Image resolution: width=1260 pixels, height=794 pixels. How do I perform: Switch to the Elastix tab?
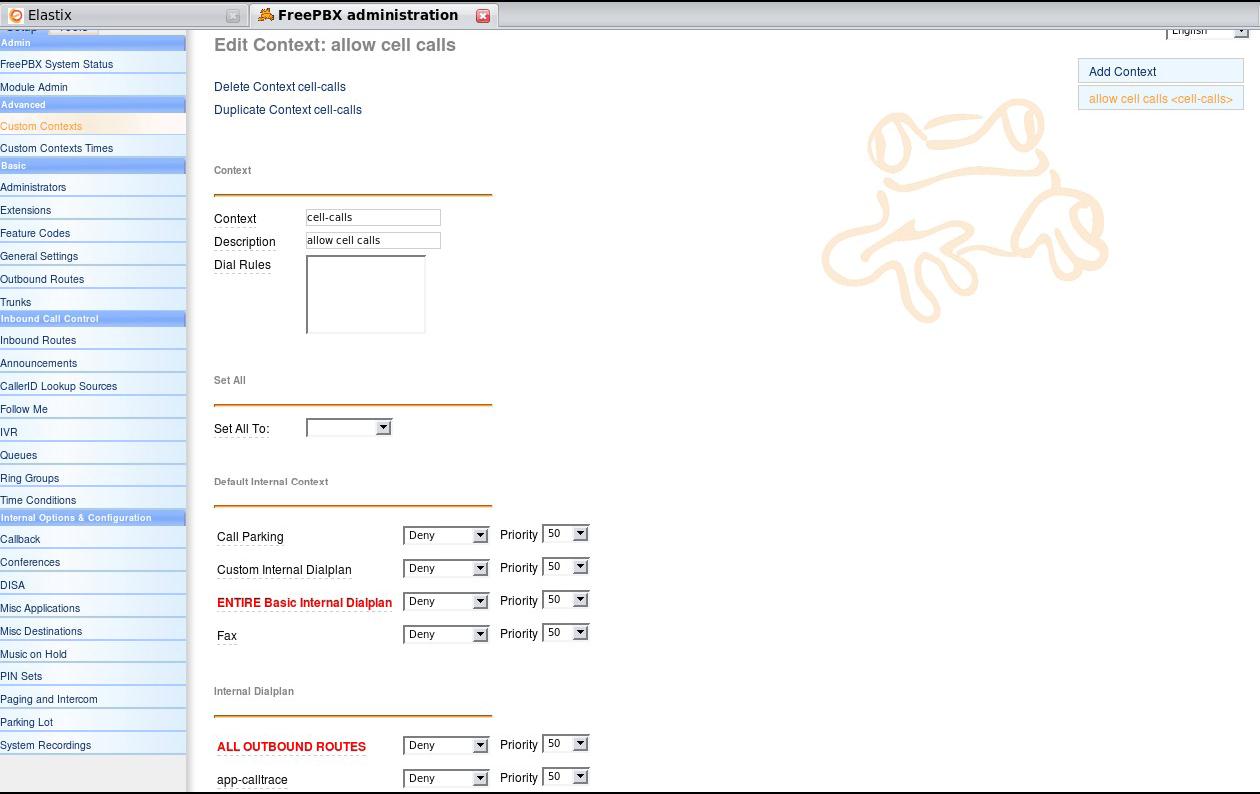pyautogui.click(x=110, y=16)
